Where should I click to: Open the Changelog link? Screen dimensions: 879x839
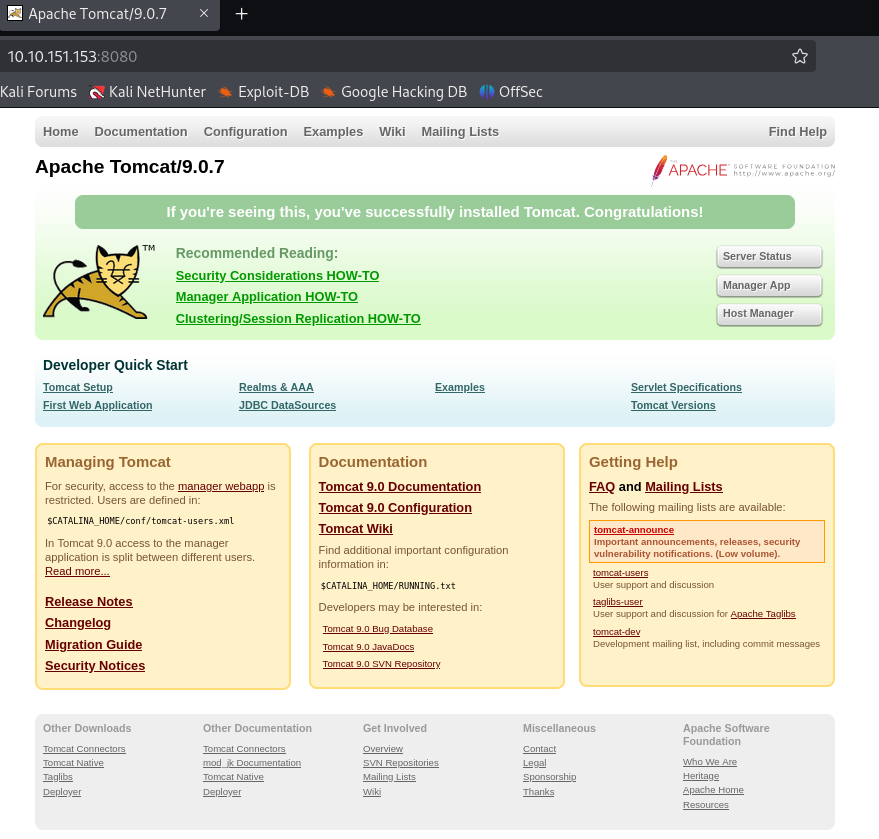click(78, 623)
